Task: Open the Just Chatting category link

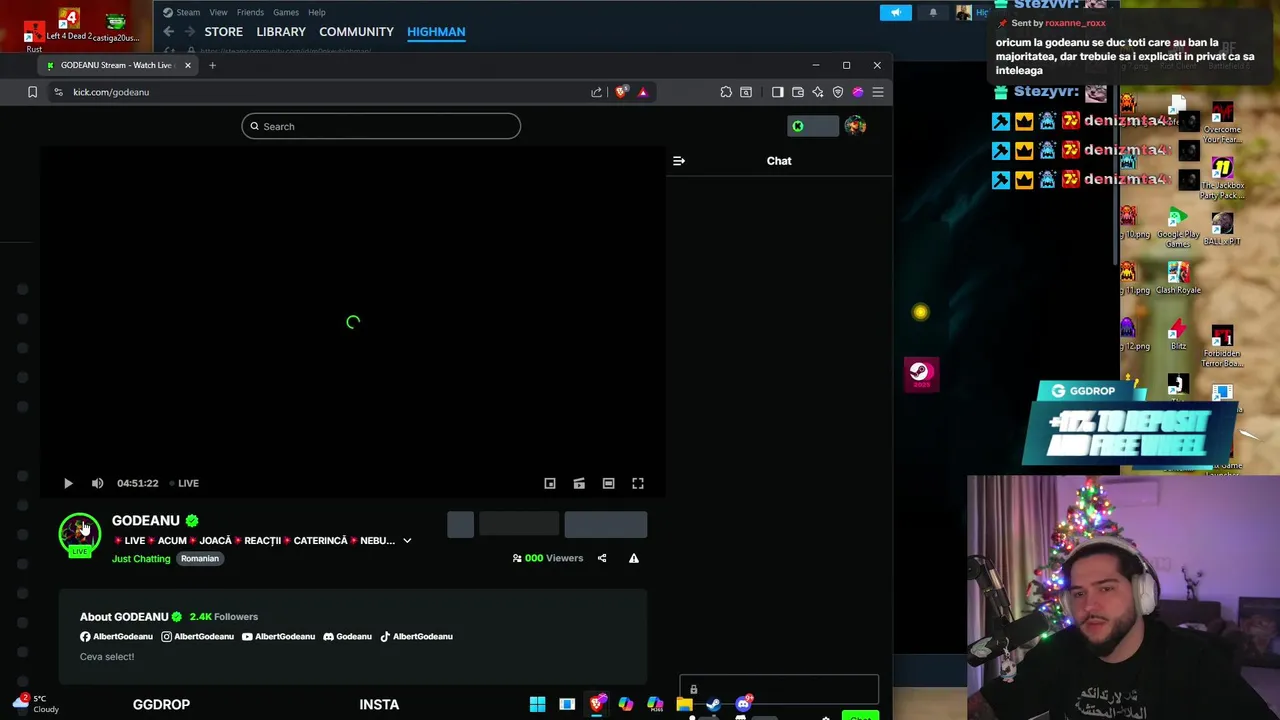Action: tap(141, 559)
